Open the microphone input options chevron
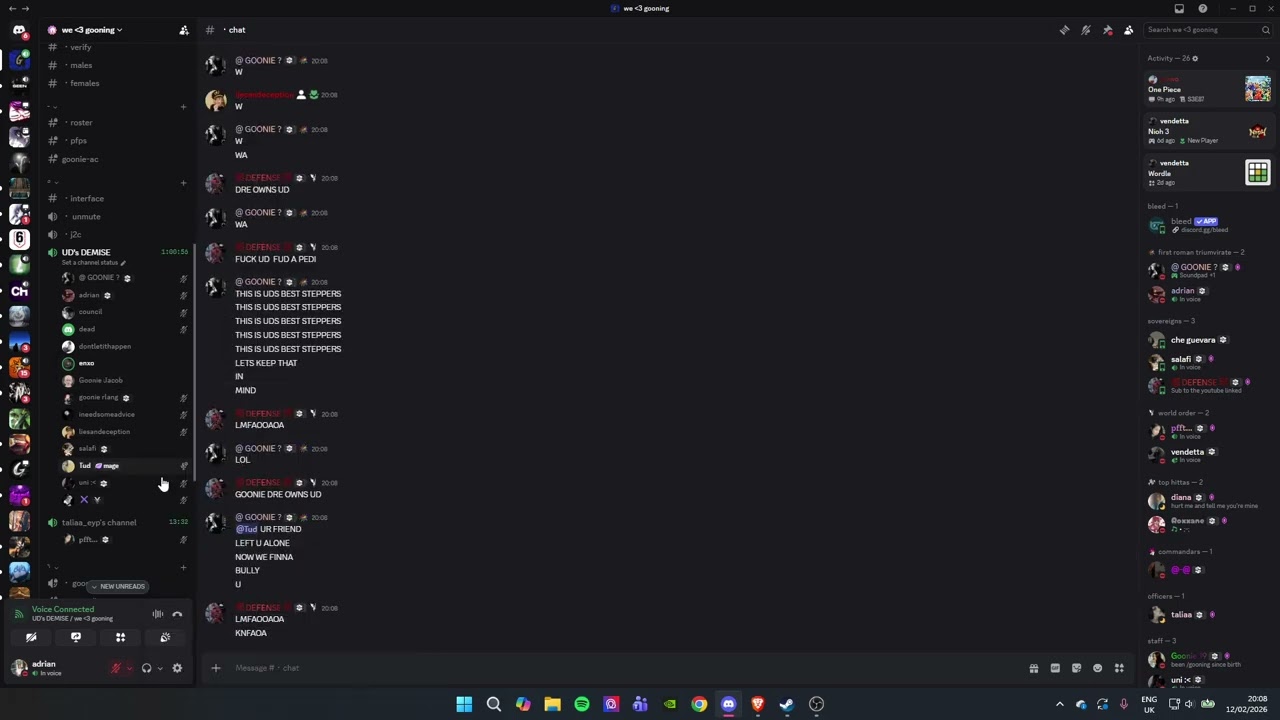1280x720 pixels. point(128,668)
